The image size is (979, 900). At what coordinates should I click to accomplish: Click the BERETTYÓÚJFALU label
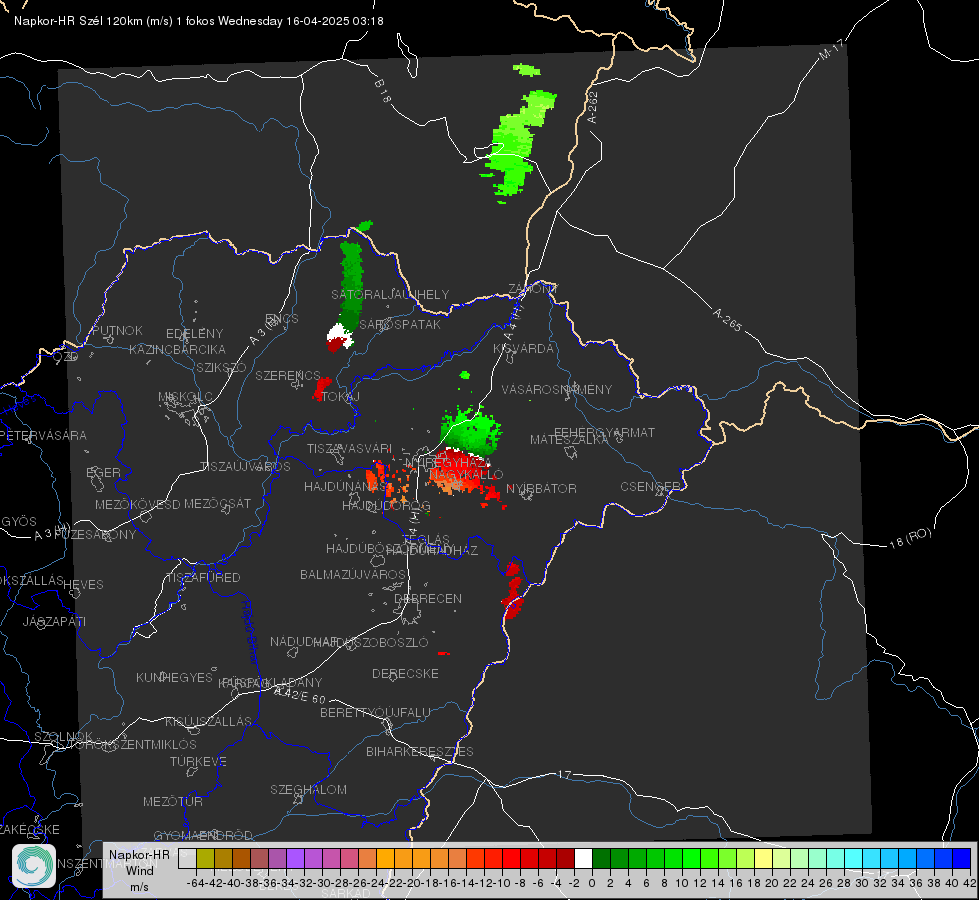(x=375, y=712)
